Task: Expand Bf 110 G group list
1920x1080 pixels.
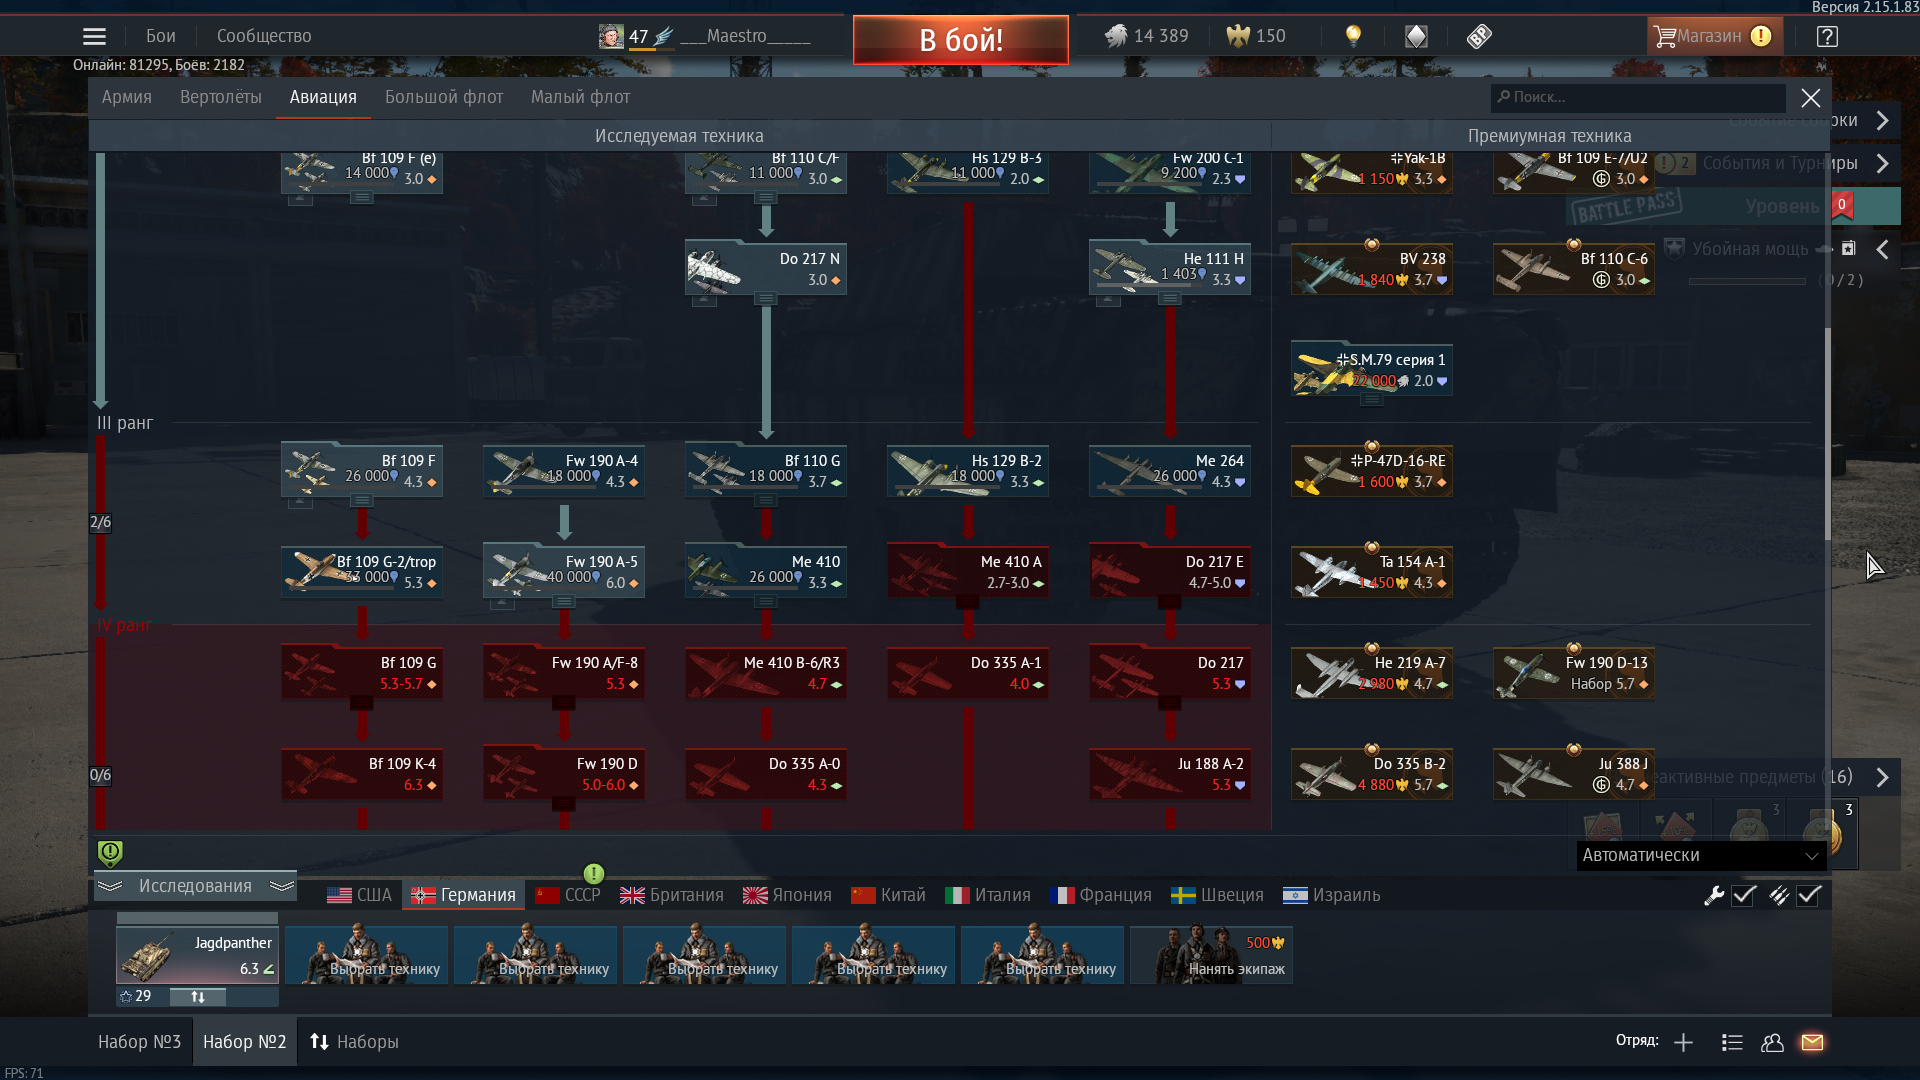Action: click(766, 501)
